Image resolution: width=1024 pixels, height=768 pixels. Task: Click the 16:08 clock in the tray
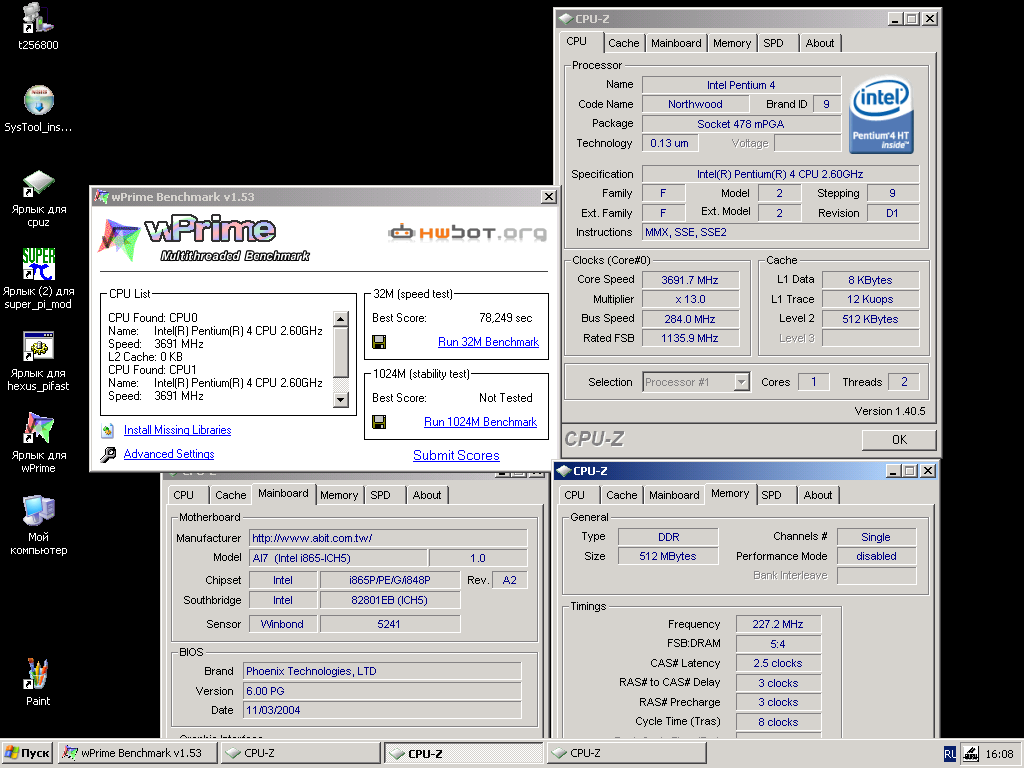click(x=999, y=754)
